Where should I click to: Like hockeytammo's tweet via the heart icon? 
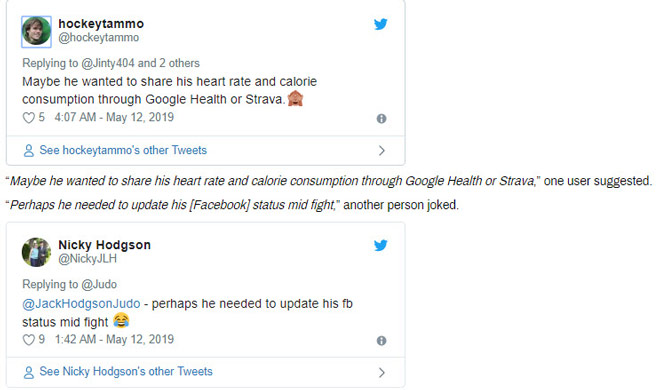point(29,118)
